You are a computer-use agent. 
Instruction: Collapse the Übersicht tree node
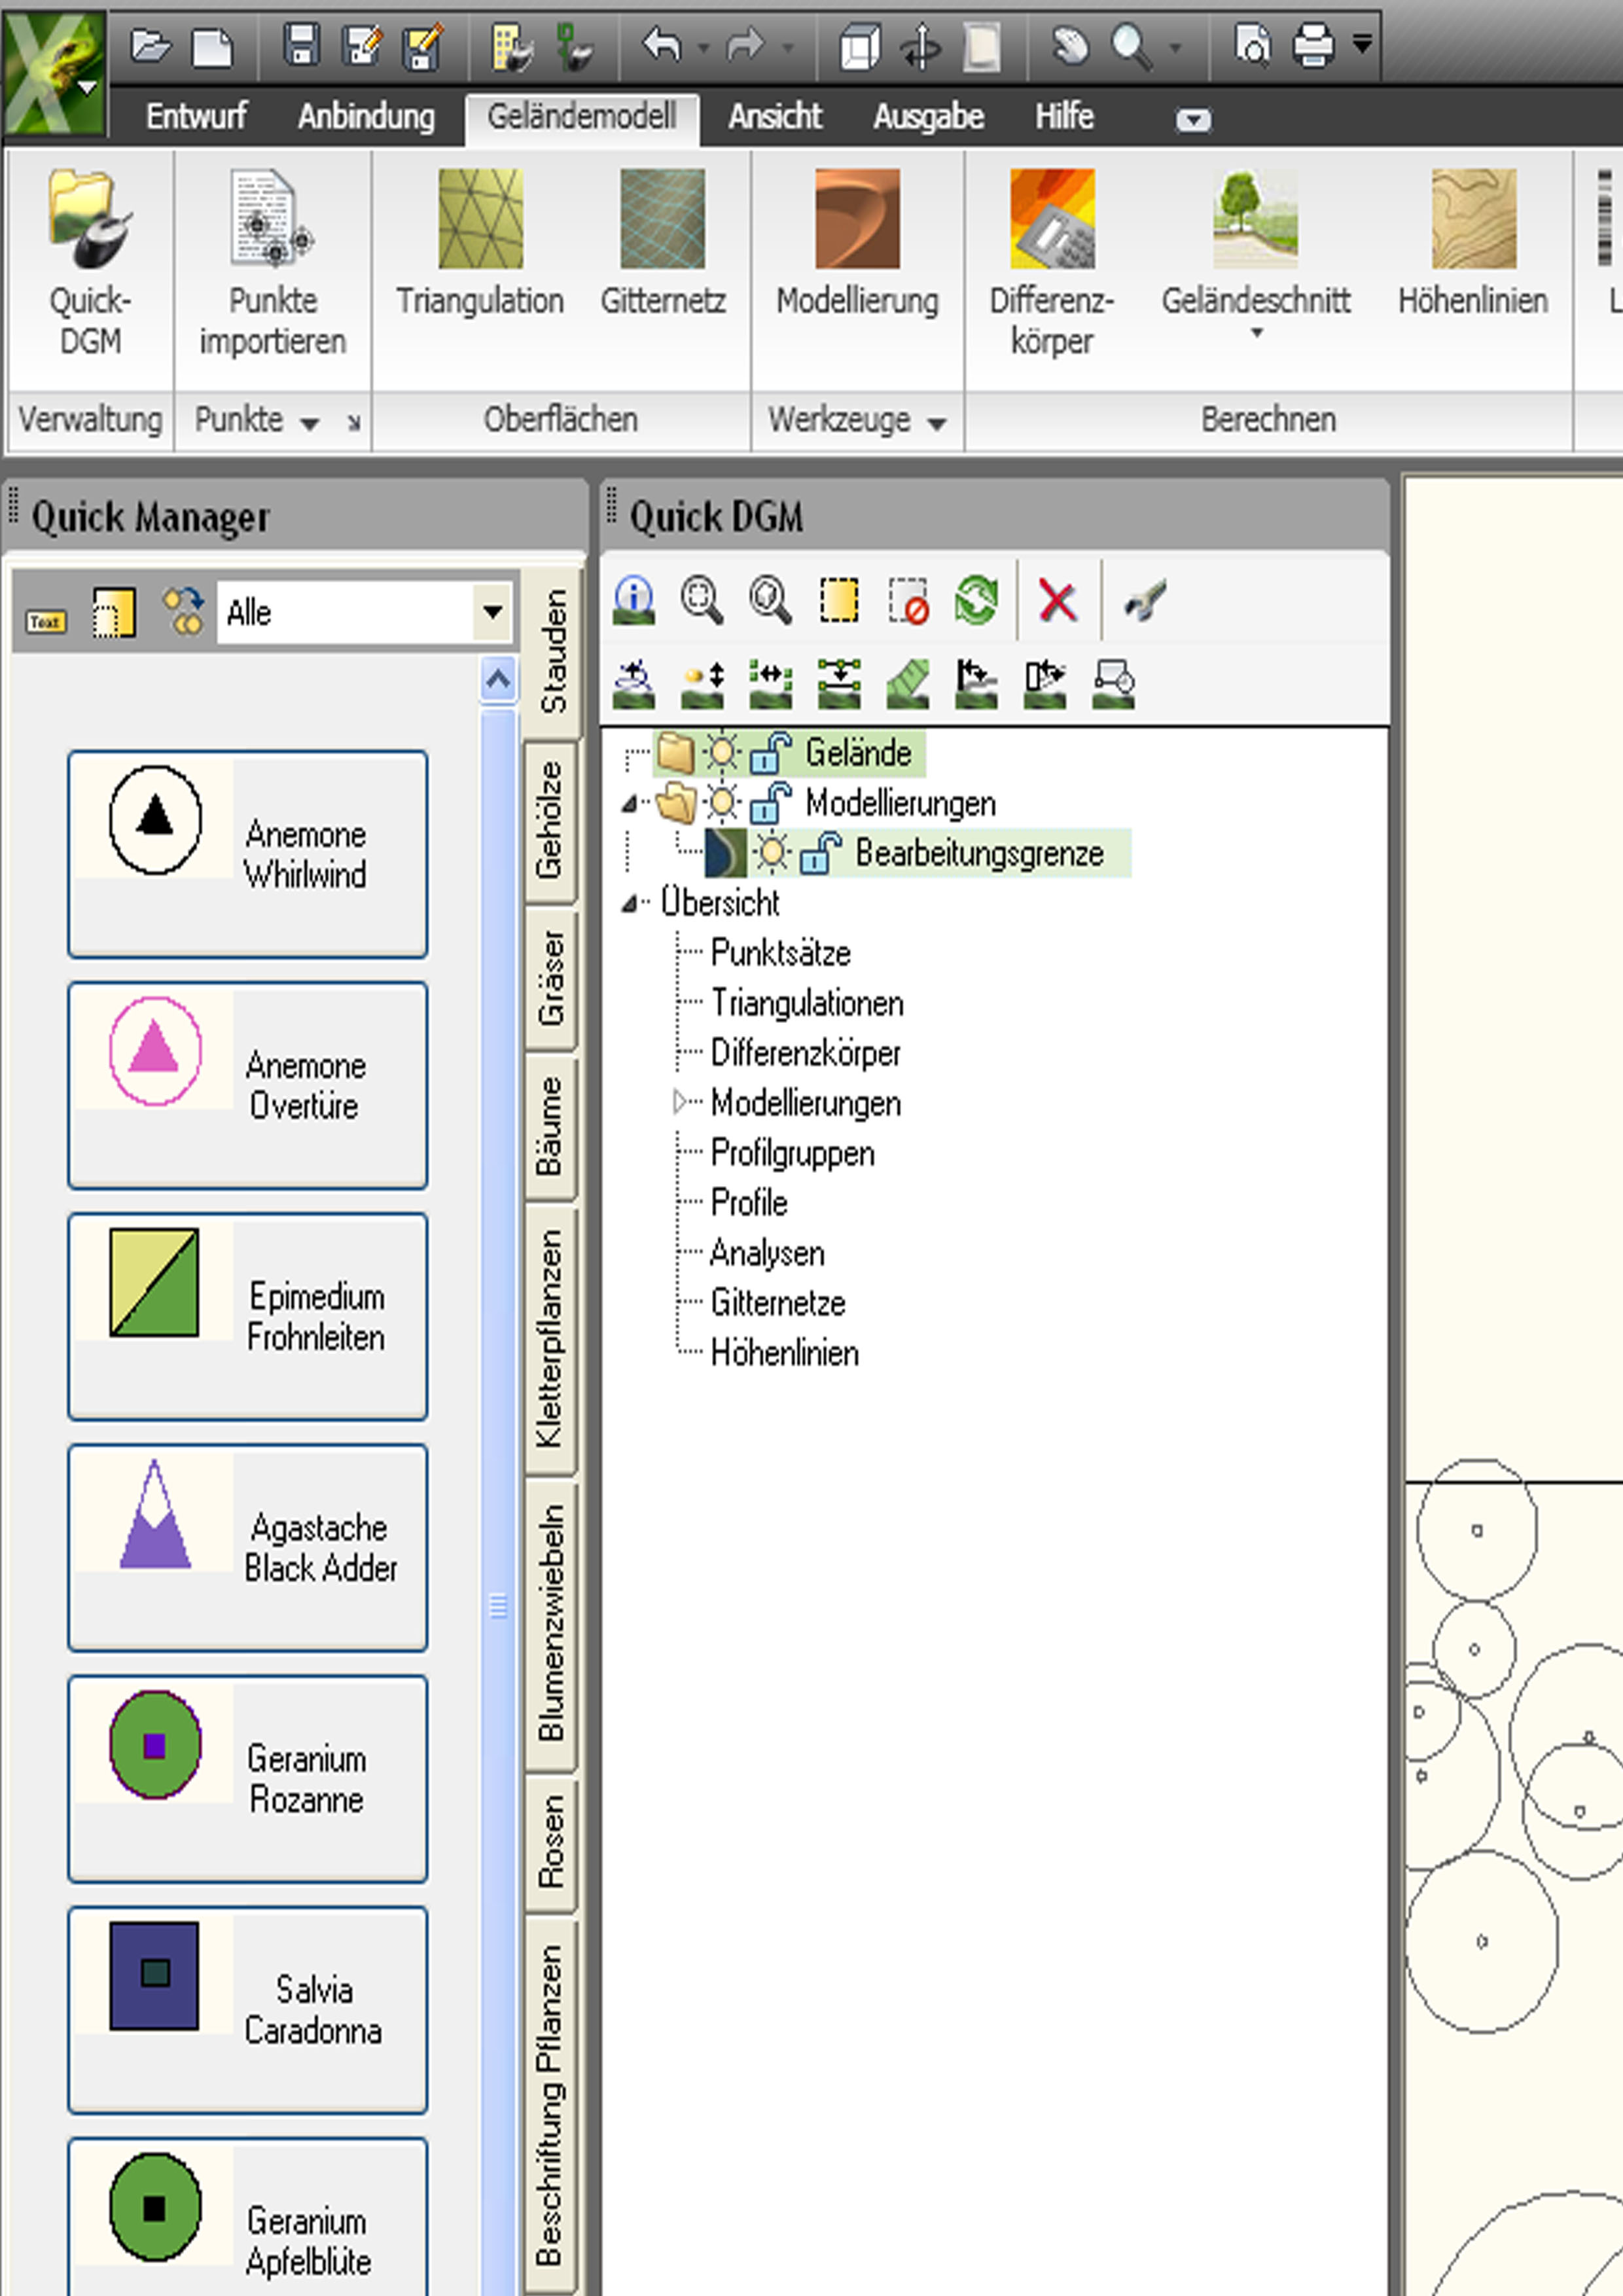tap(628, 903)
